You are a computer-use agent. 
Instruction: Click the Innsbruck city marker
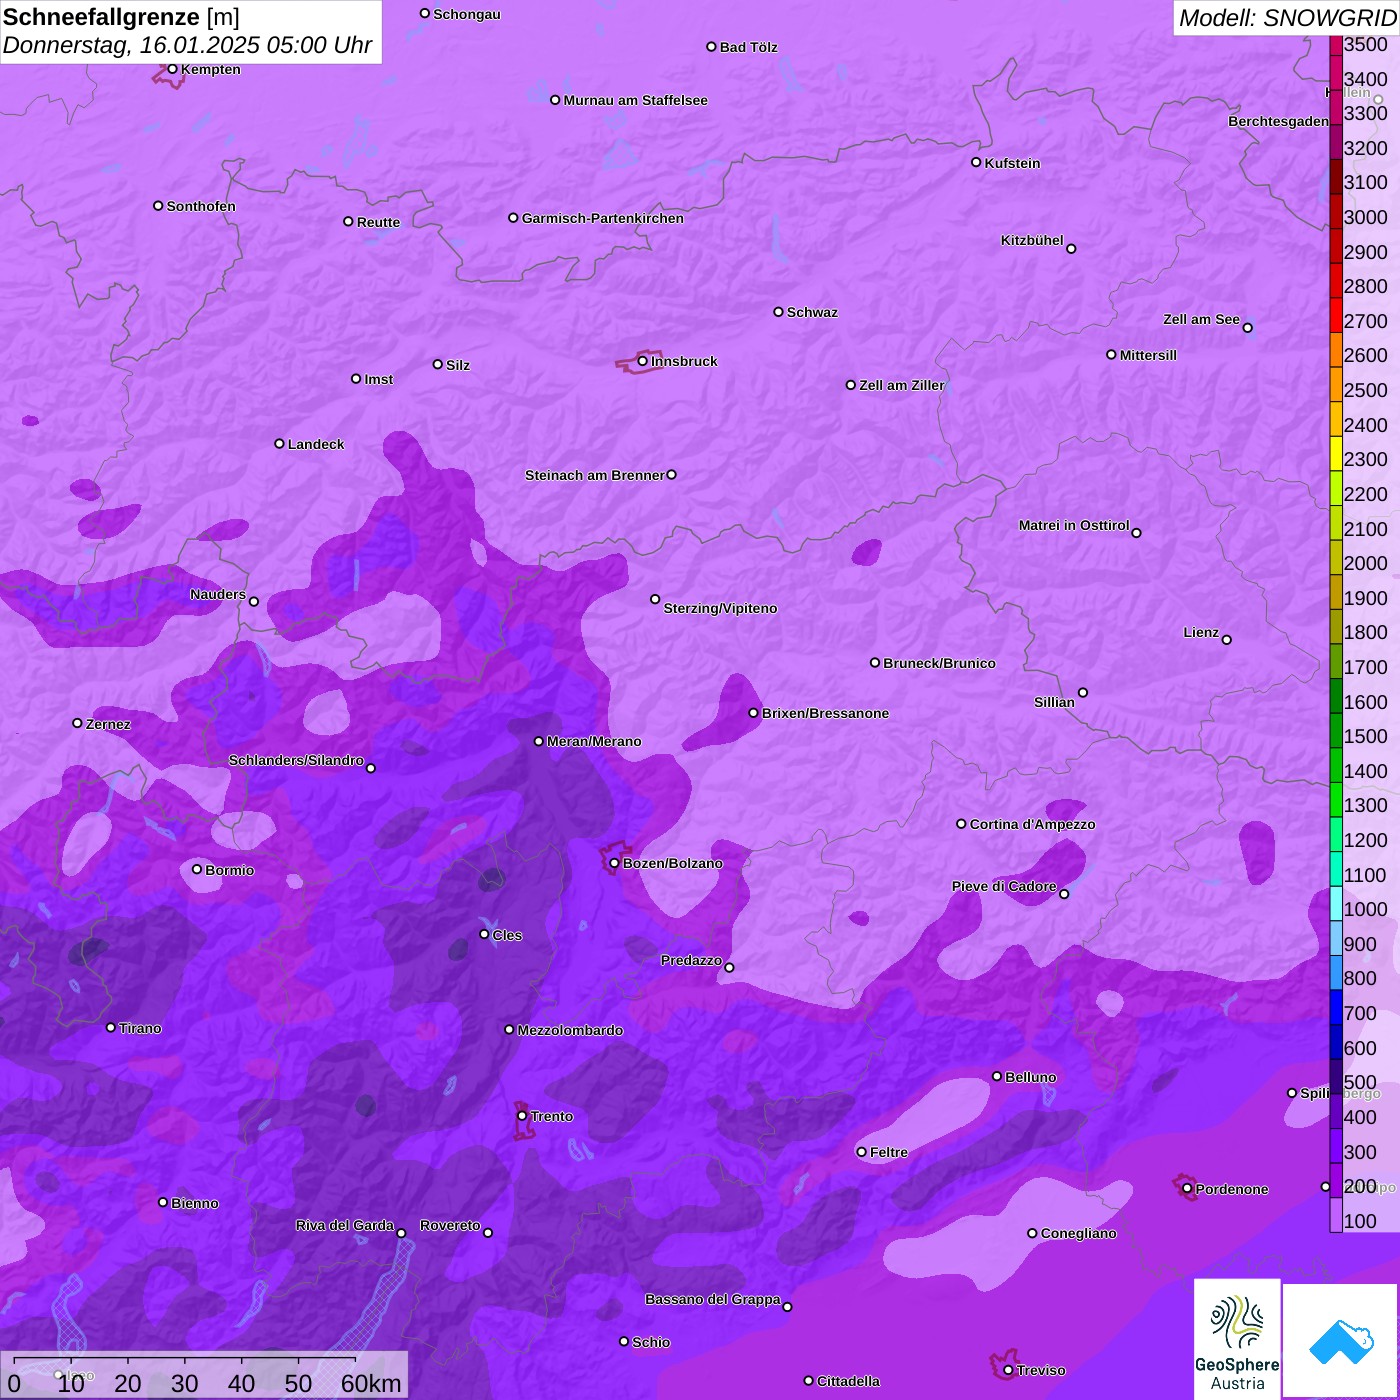[643, 361]
